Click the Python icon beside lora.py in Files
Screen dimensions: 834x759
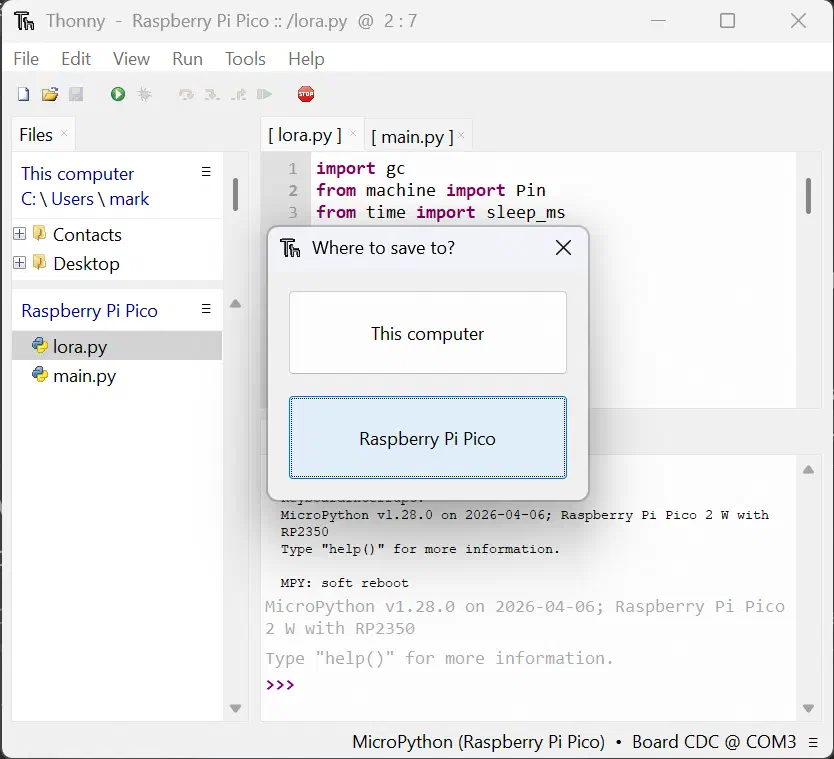(x=40, y=346)
